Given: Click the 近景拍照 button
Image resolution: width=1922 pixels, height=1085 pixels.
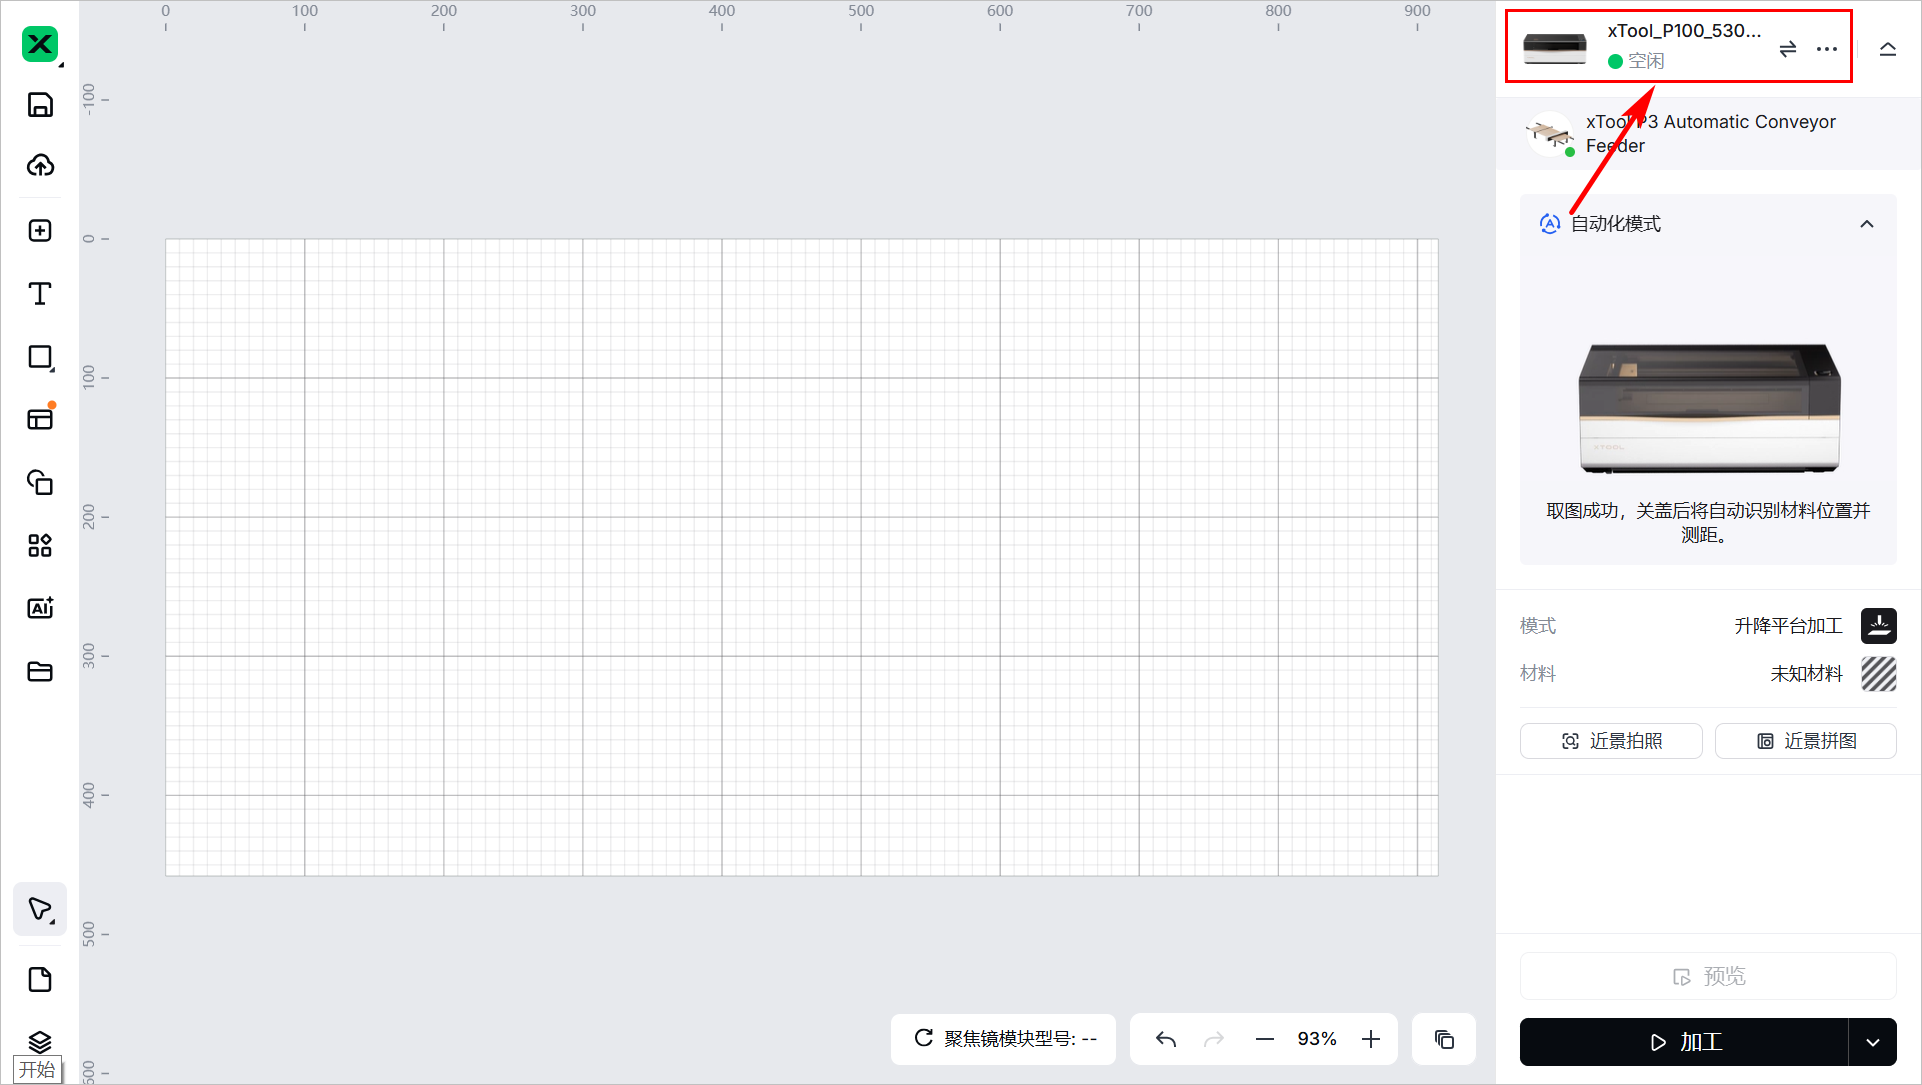Looking at the screenshot, I should [x=1611, y=741].
